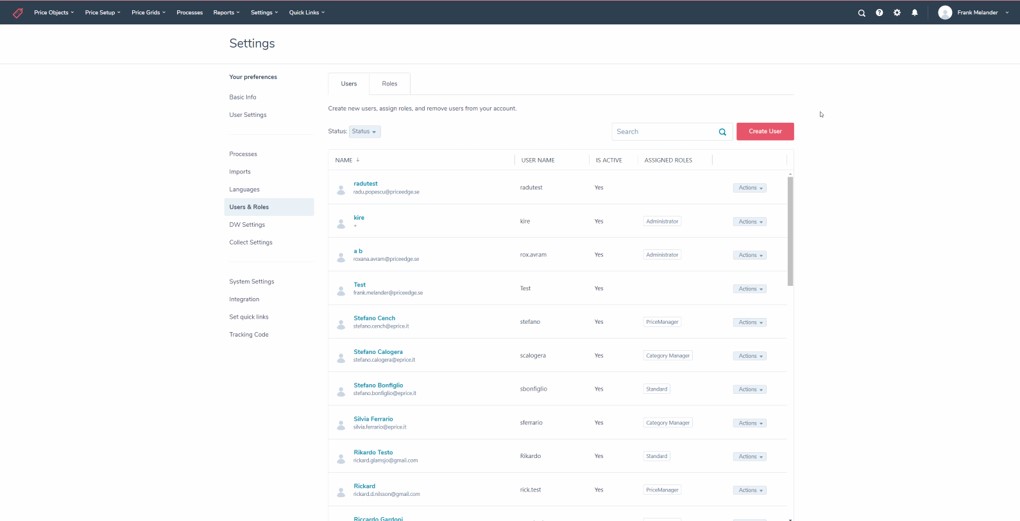
Task: Go to Languages settings
Action: pyautogui.click(x=245, y=189)
